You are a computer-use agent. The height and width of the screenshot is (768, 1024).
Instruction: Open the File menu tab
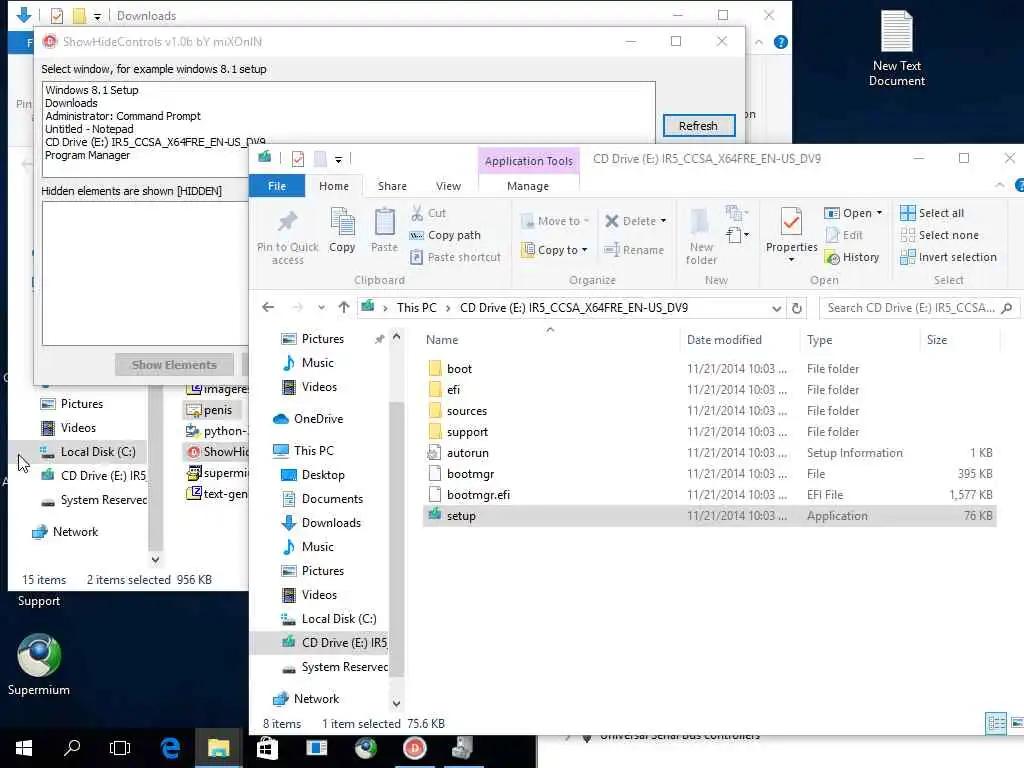click(x=277, y=186)
